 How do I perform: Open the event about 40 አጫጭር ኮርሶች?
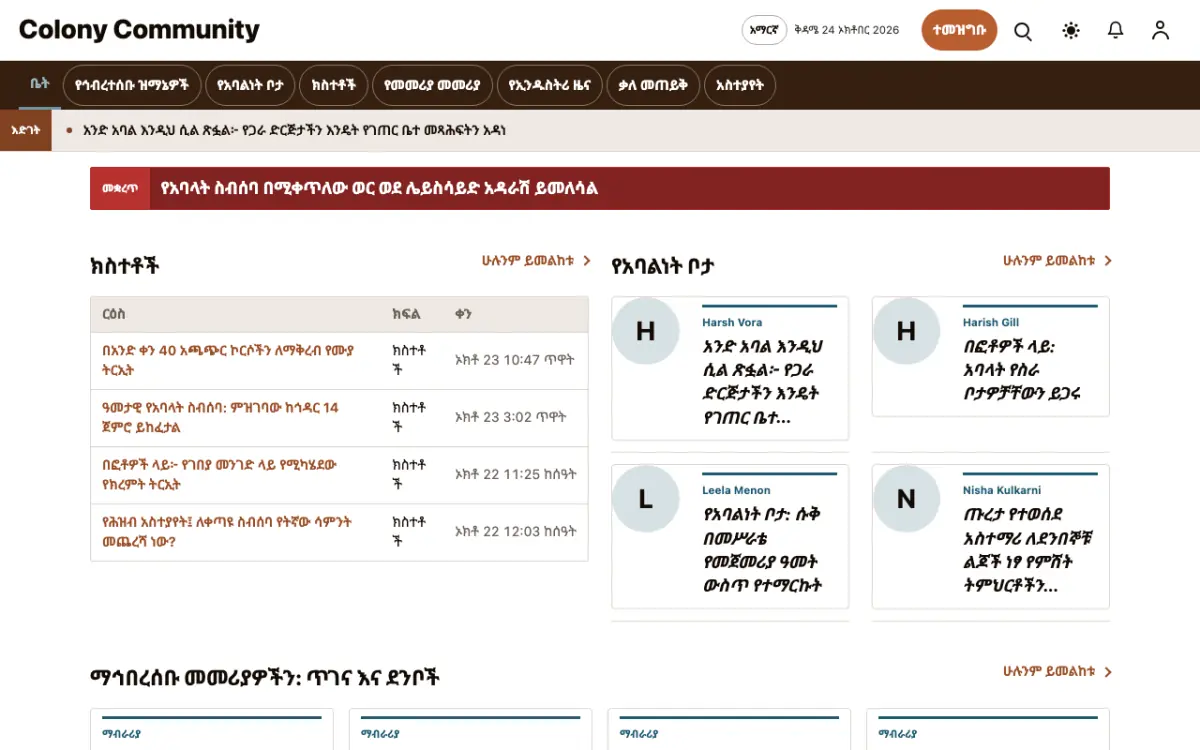pos(228,360)
